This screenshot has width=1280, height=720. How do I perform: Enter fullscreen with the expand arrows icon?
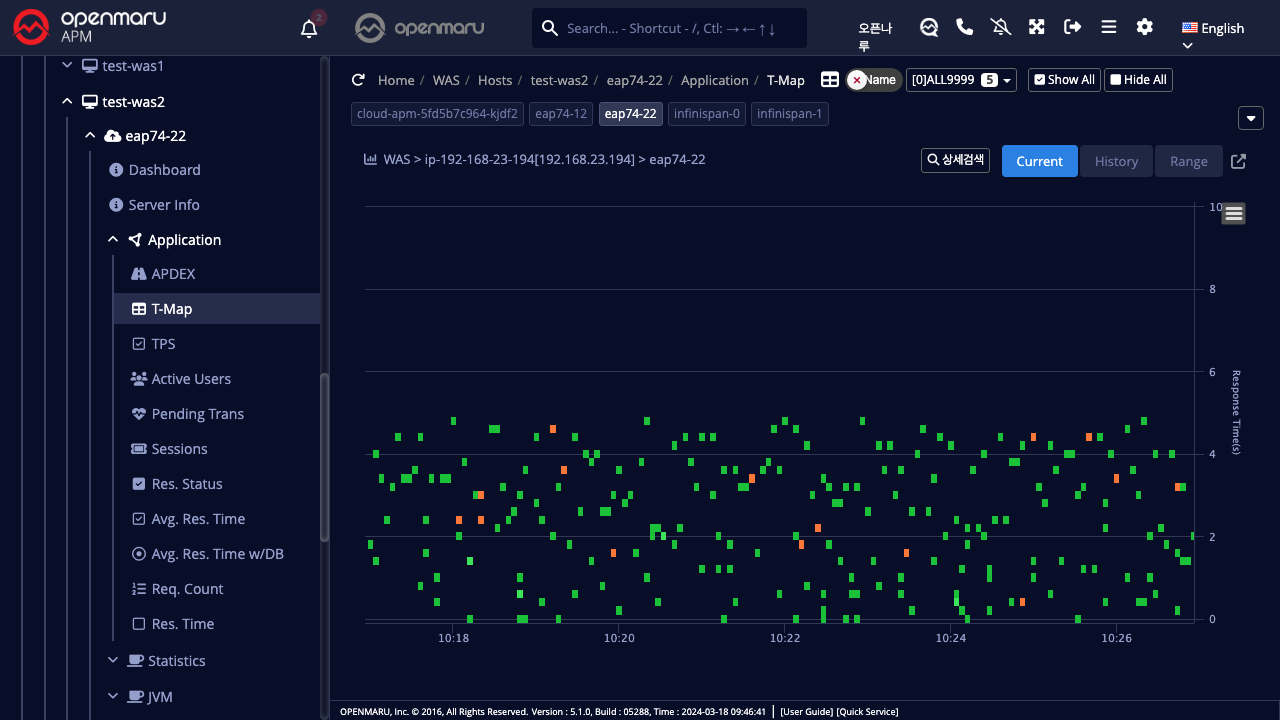[x=1037, y=27]
